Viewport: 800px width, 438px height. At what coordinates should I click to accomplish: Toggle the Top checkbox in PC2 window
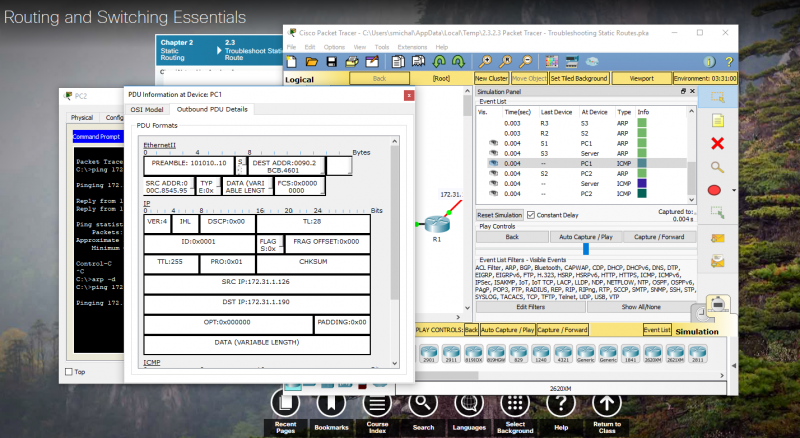point(69,372)
